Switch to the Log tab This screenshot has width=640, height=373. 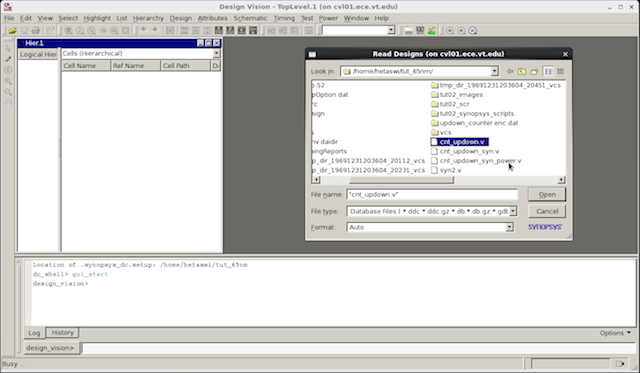click(x=34, y=333)
